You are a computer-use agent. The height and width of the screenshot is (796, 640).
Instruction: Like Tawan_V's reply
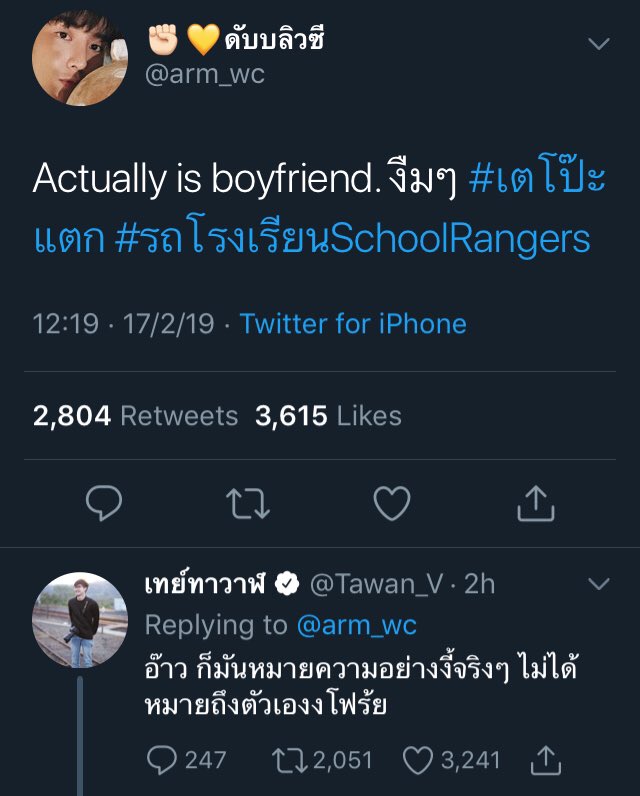point(417,760)
